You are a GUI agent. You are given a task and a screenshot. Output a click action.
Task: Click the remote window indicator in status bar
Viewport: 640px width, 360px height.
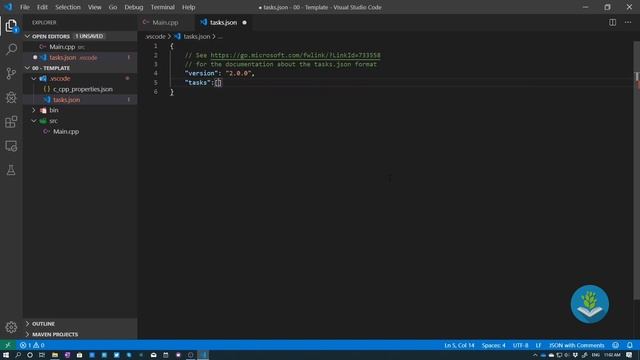coord(8,345)
